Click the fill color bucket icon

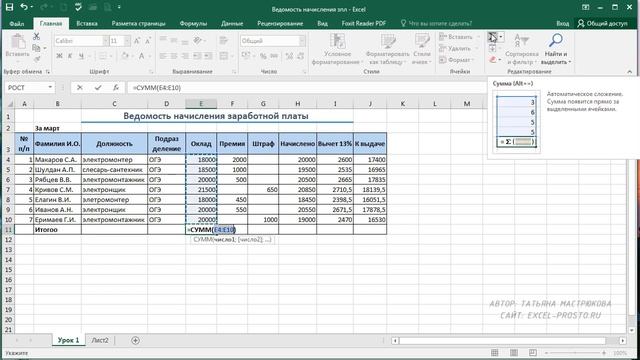[x=125, y=56]
